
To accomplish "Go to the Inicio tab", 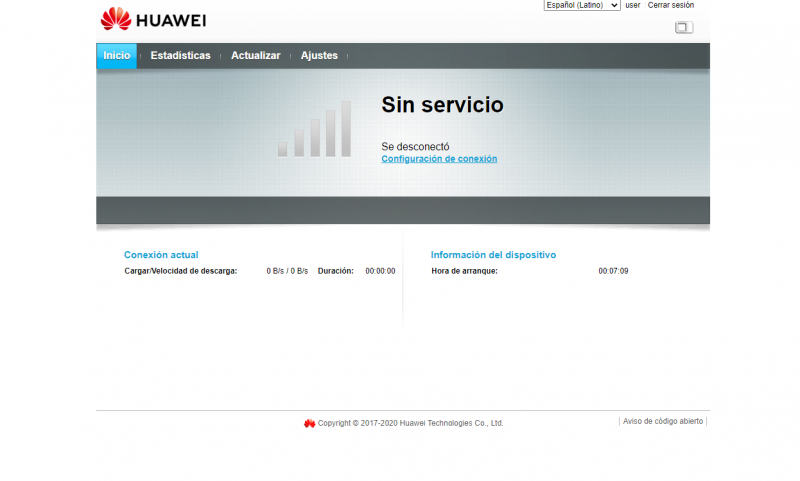I will pyautogui.click(x=116, y=56).
